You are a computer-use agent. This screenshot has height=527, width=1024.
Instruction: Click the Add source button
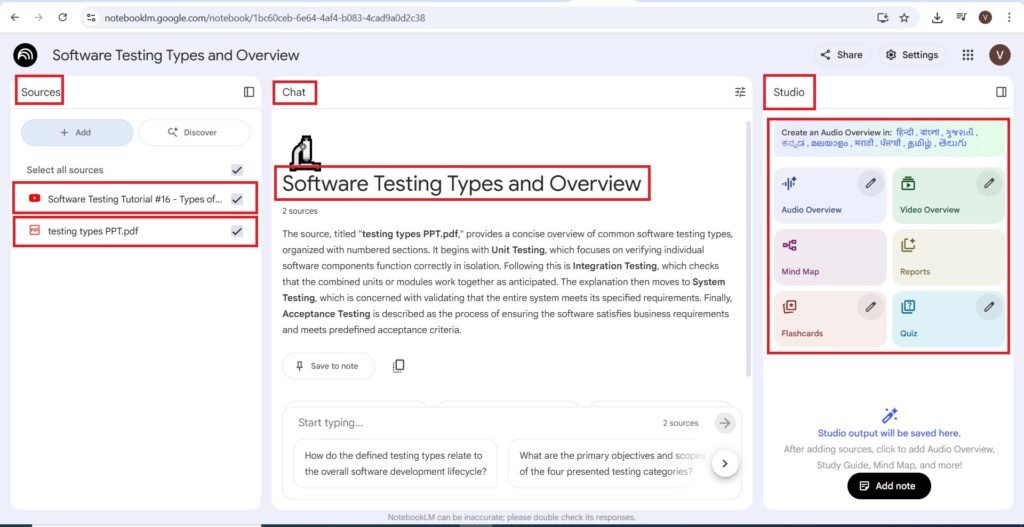click(x=77, y=132)
